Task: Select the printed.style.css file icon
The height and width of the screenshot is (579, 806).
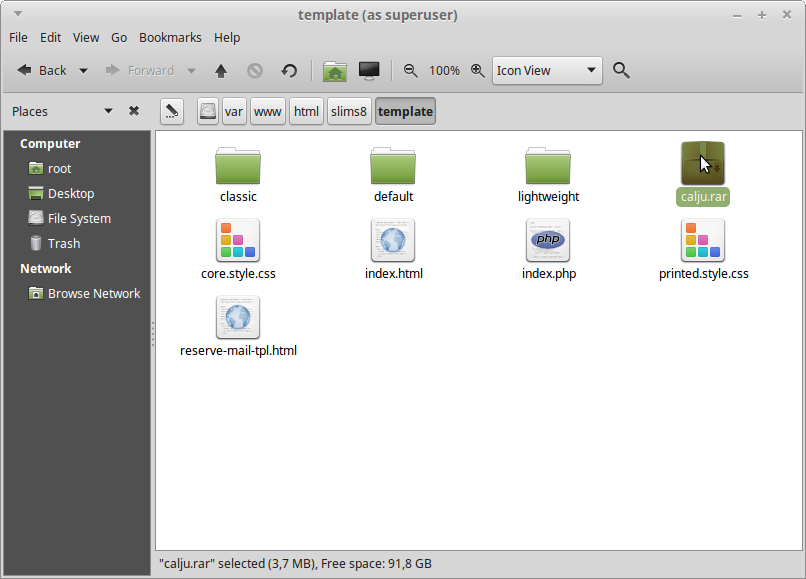Action: coord(703,240)
